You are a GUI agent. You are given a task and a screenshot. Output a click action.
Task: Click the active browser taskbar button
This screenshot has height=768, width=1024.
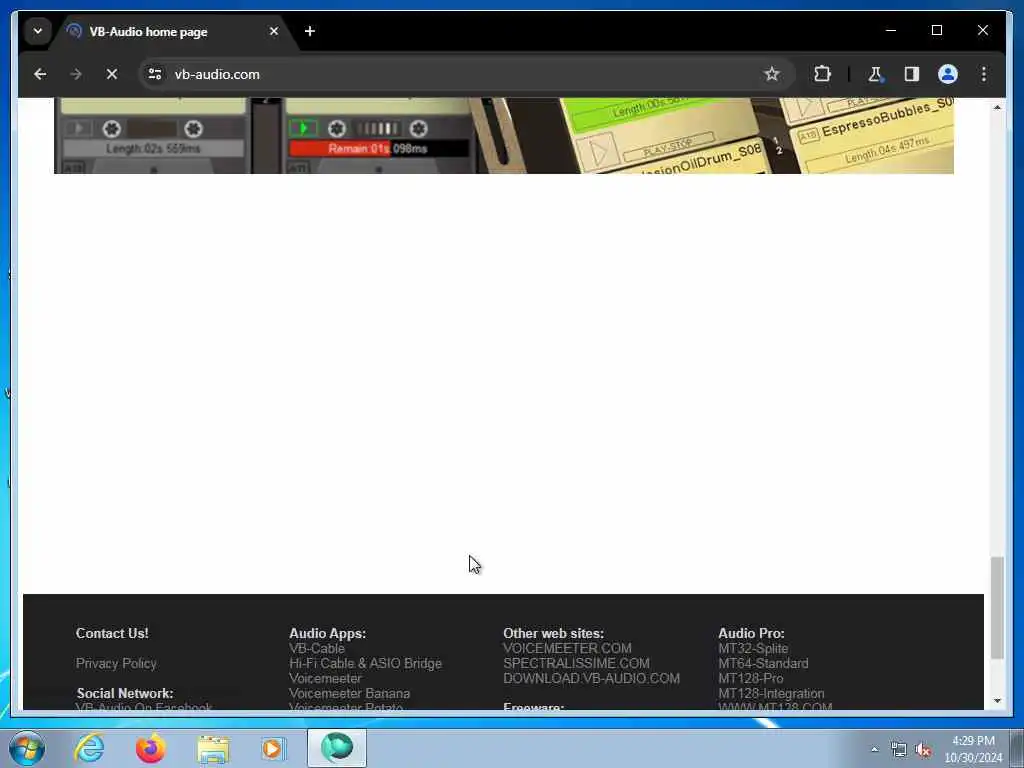(x=337, y=748)
